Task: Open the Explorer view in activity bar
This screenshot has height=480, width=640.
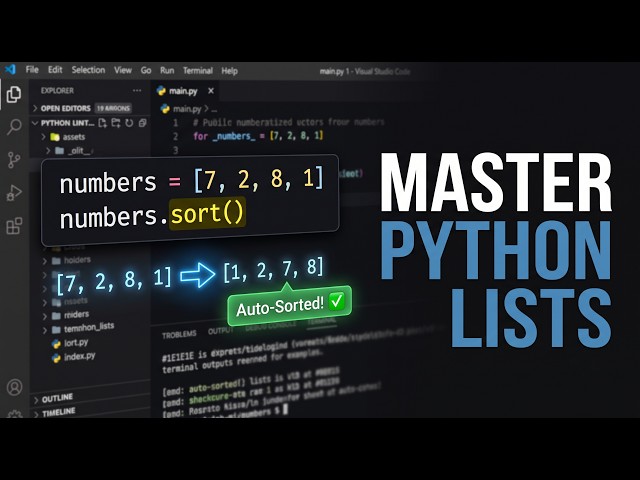Action: tap(14, 95)
